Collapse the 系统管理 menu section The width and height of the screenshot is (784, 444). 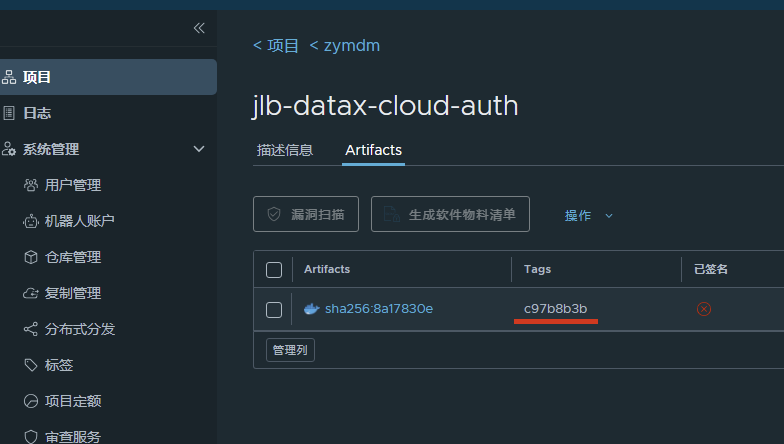198,149
